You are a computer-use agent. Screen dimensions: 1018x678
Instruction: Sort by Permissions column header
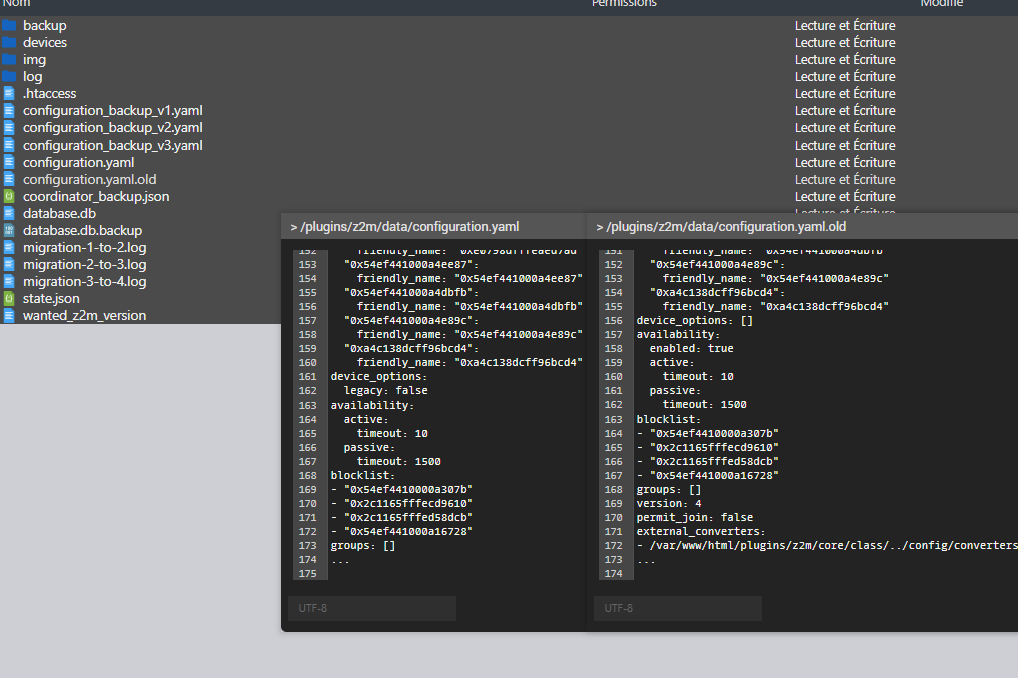(624, 4)
